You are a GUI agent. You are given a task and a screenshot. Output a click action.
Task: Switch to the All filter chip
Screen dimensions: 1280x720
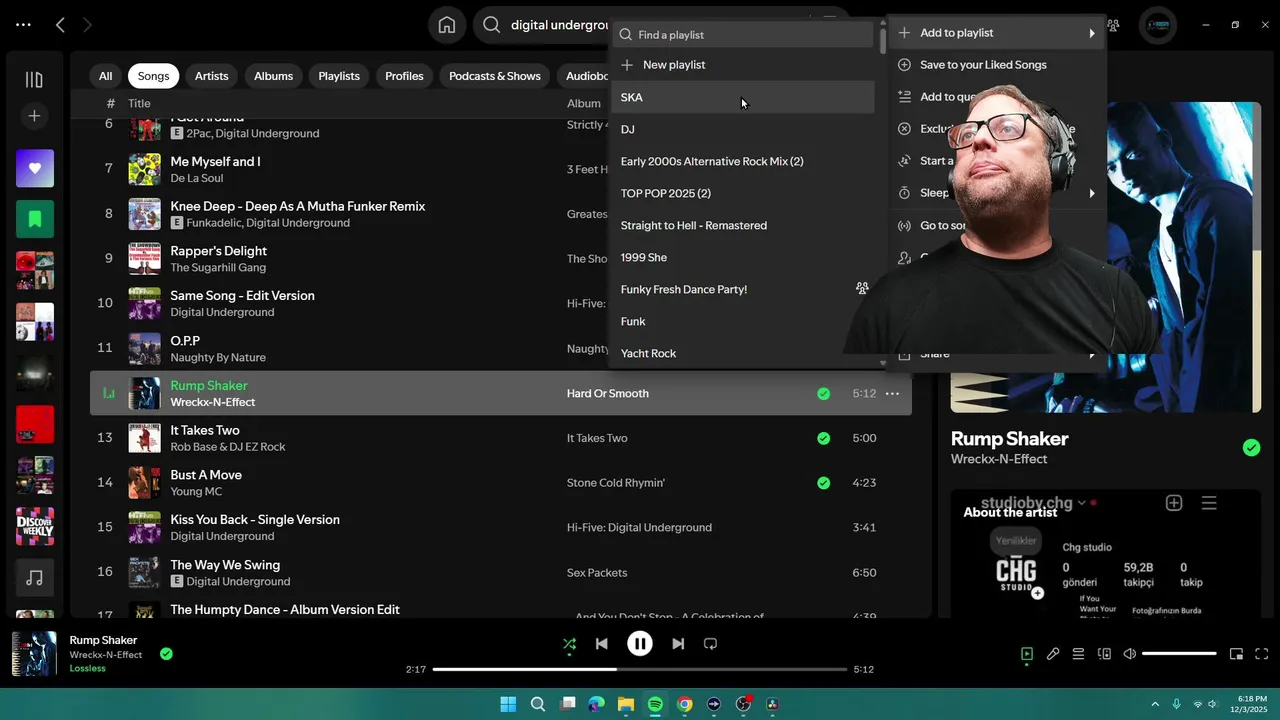pos(105,76)
